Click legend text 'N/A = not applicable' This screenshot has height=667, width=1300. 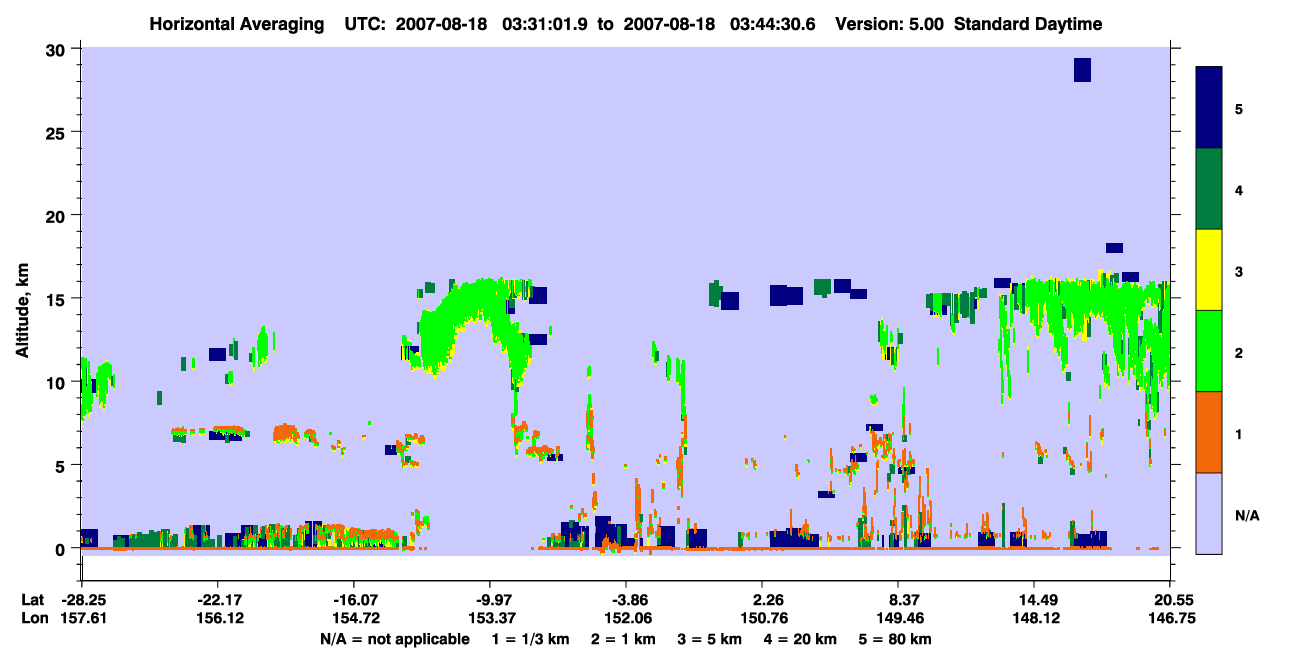[x=394, y=639]
